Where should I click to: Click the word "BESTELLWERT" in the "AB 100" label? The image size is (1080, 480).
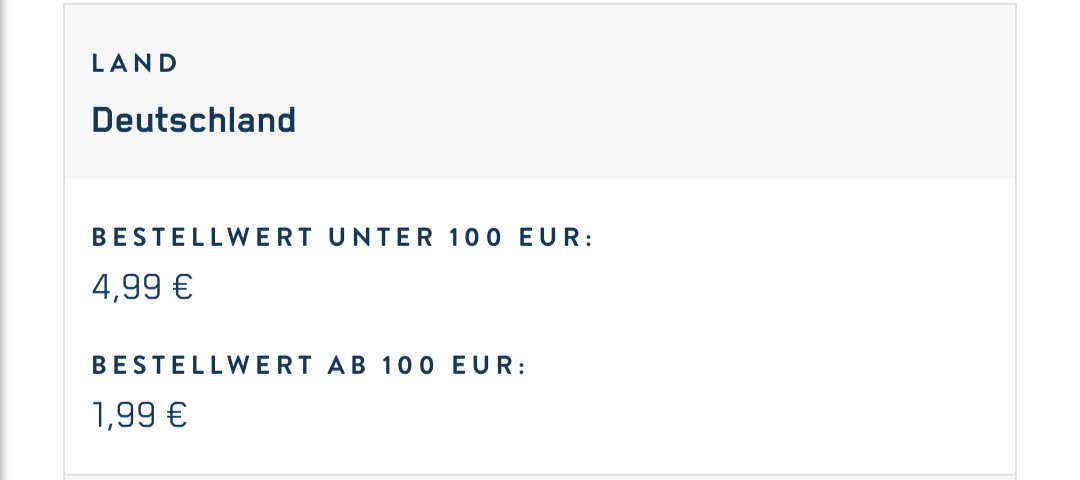click(201, 366)
